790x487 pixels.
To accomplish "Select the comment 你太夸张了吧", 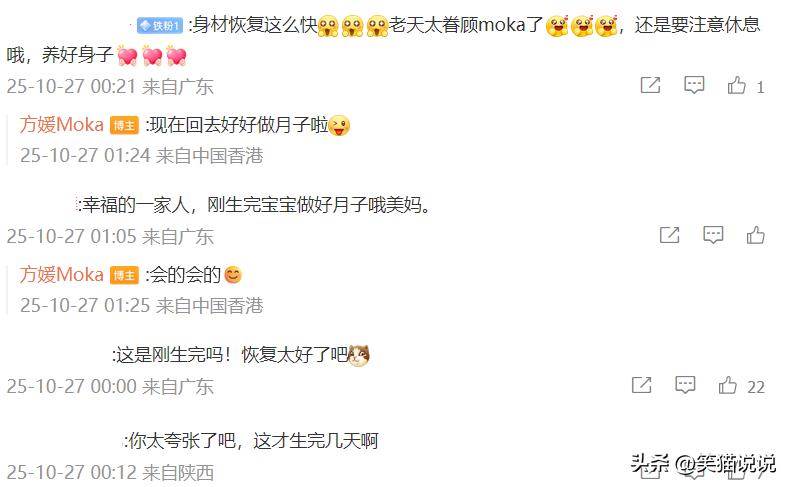I will [251, 441].
